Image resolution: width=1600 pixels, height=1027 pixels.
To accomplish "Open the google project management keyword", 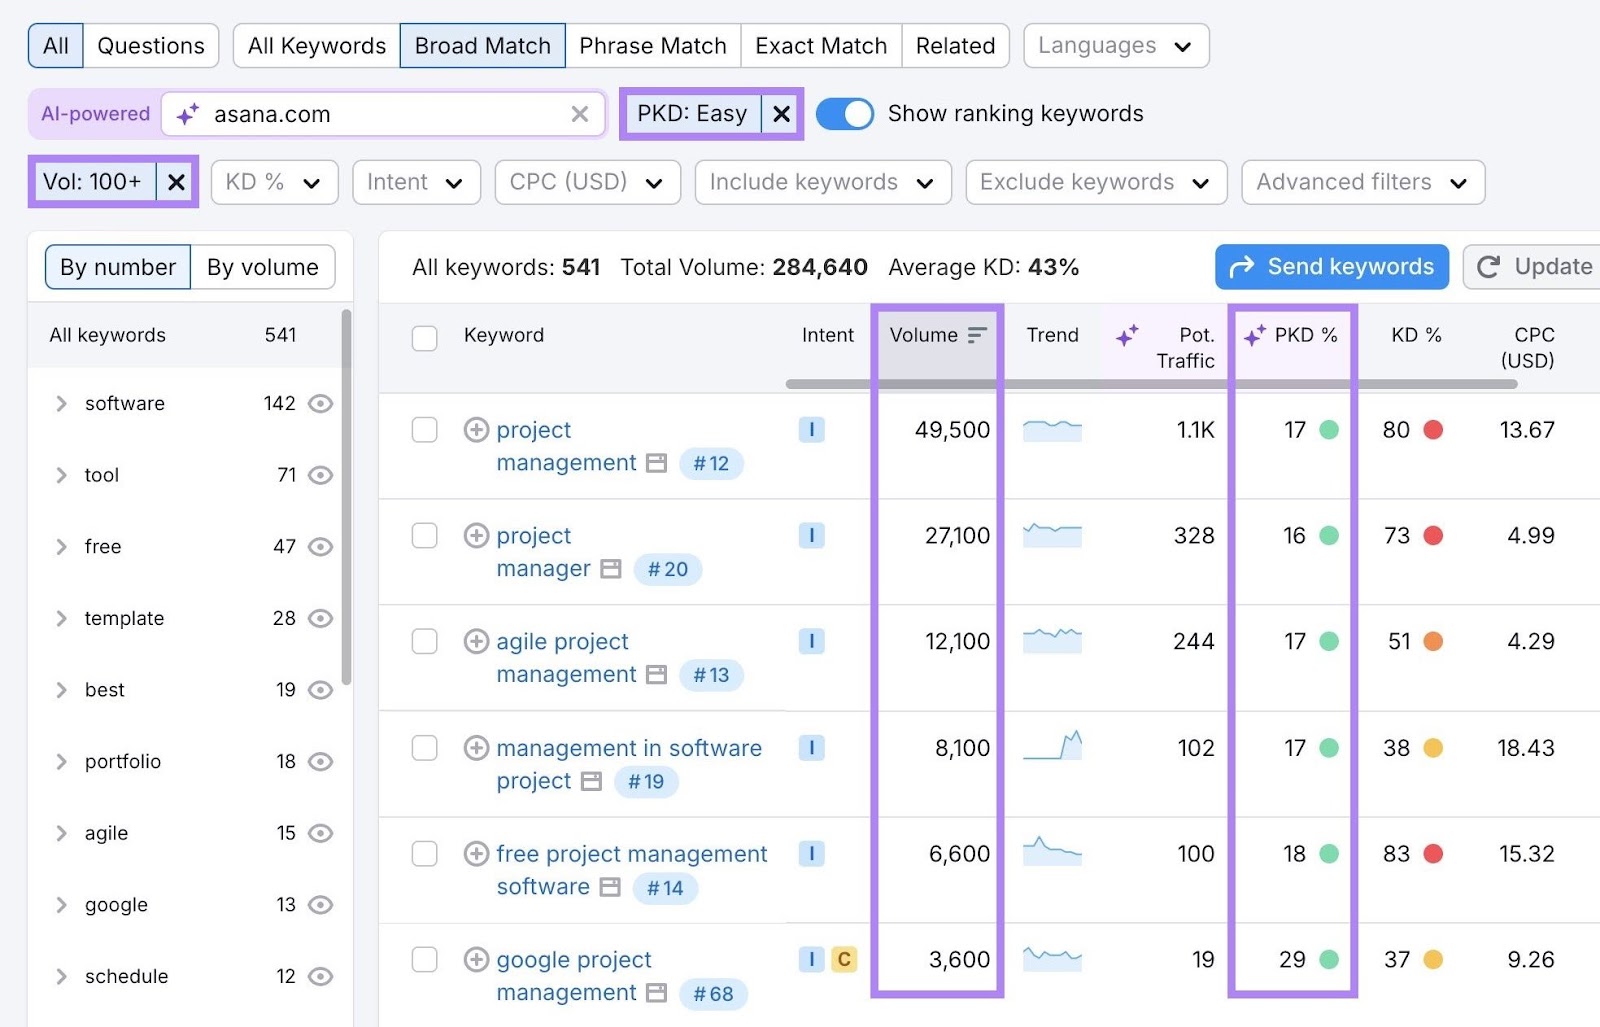I will (x=573, y=959).
